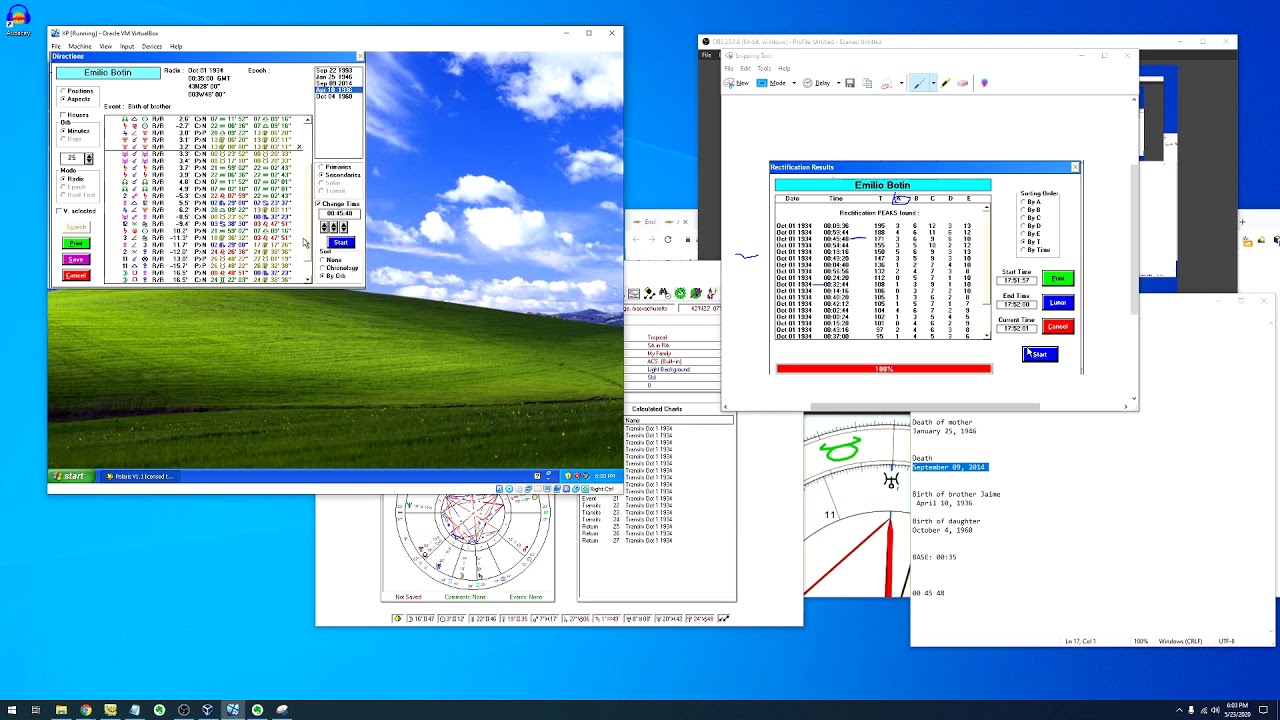
Task: Select the Highlighter tool in Snipping Tool
Action: click(x=946, y=83)
